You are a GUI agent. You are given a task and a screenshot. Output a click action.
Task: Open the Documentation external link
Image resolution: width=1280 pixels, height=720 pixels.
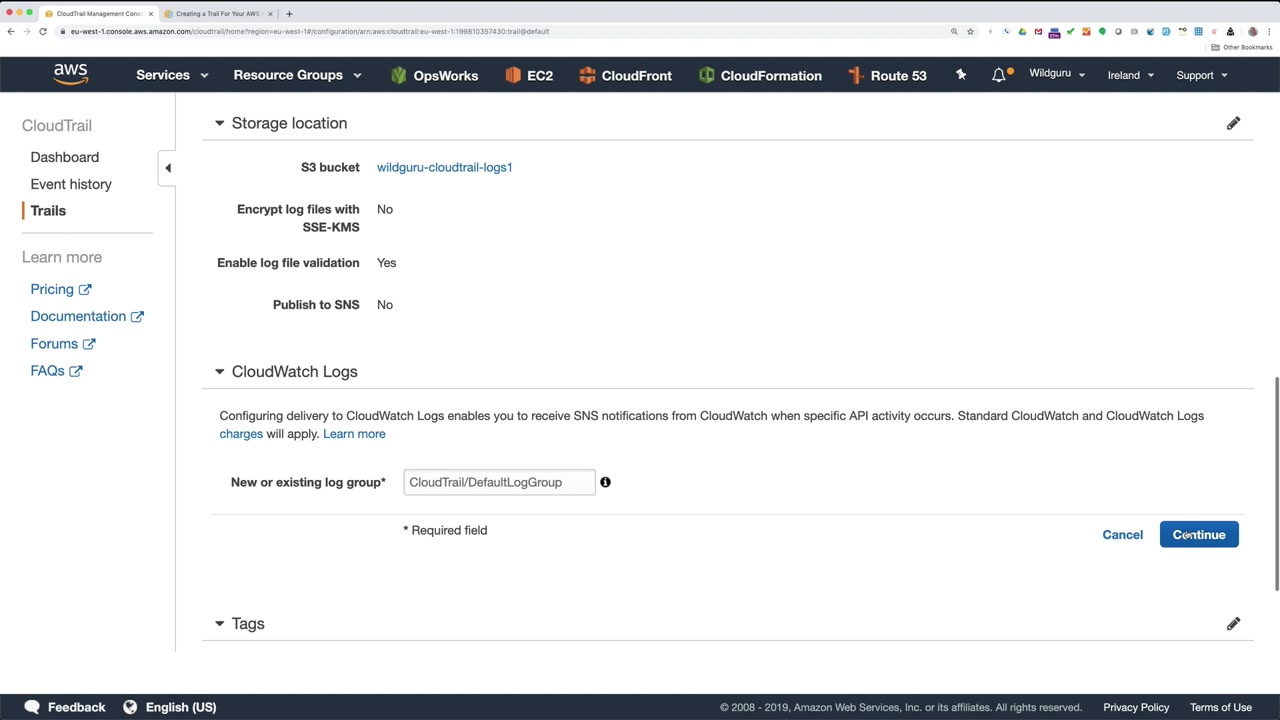pos(87,316)
